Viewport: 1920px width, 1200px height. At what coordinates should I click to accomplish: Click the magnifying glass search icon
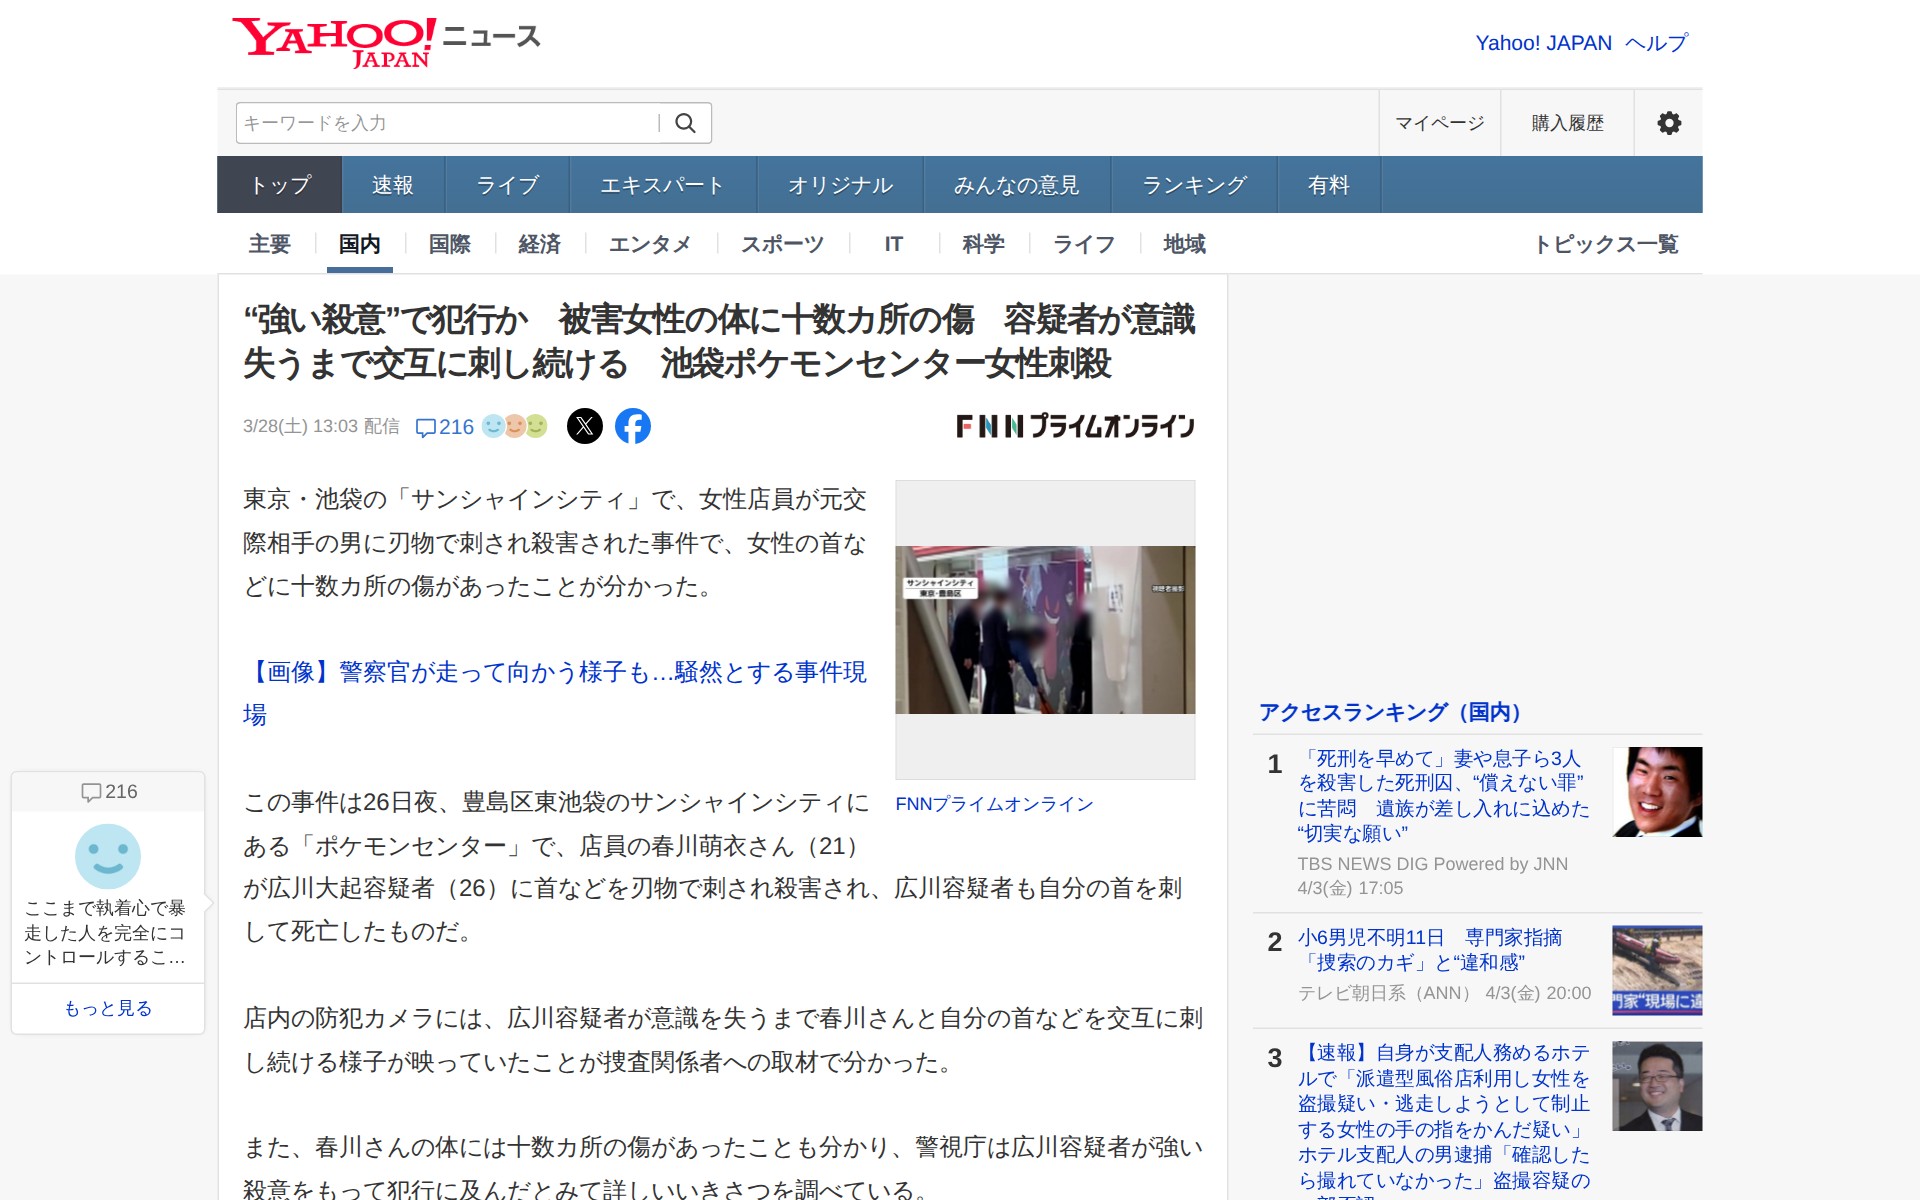pyautogui.click(x=685, y=123)
